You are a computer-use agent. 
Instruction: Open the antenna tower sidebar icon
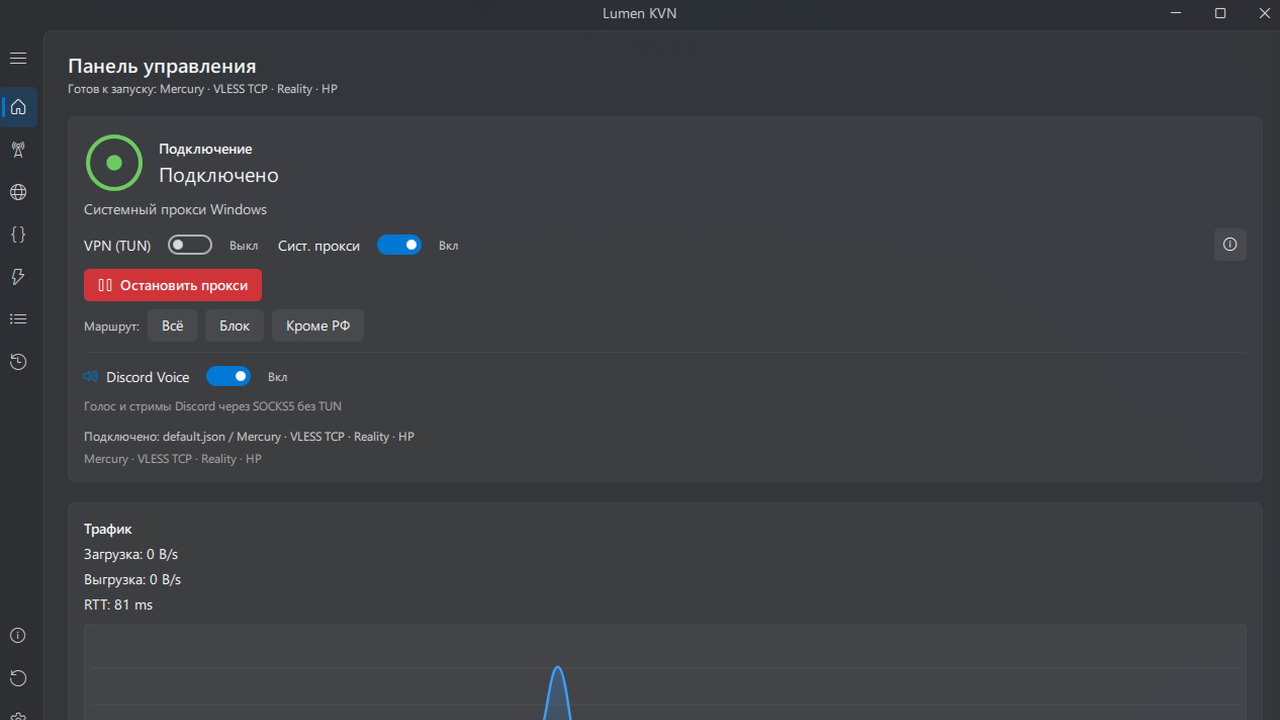point(18,150)
